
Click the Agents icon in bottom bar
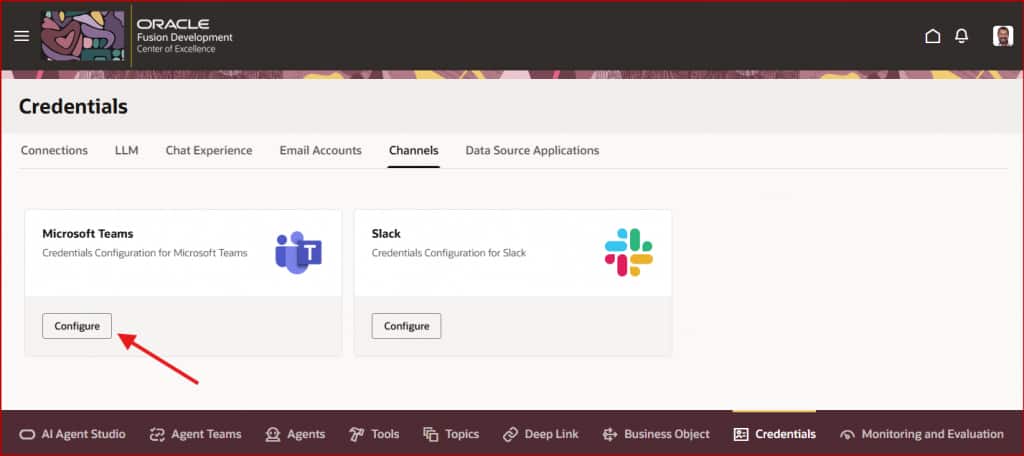click(273, 434)
